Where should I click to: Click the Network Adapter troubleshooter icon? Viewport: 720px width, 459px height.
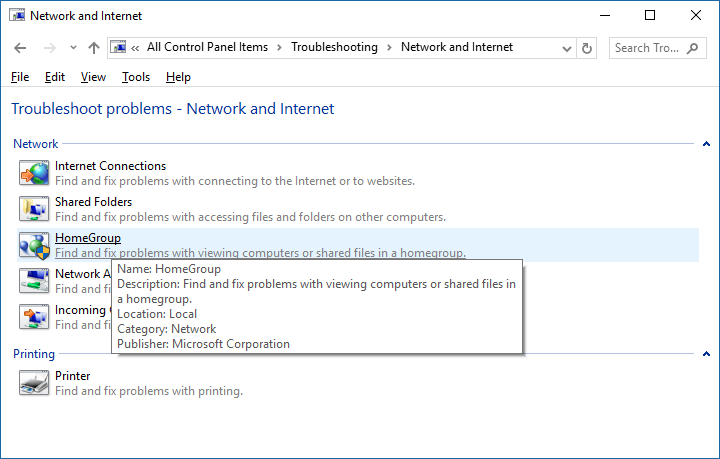[x=34, y=281]
